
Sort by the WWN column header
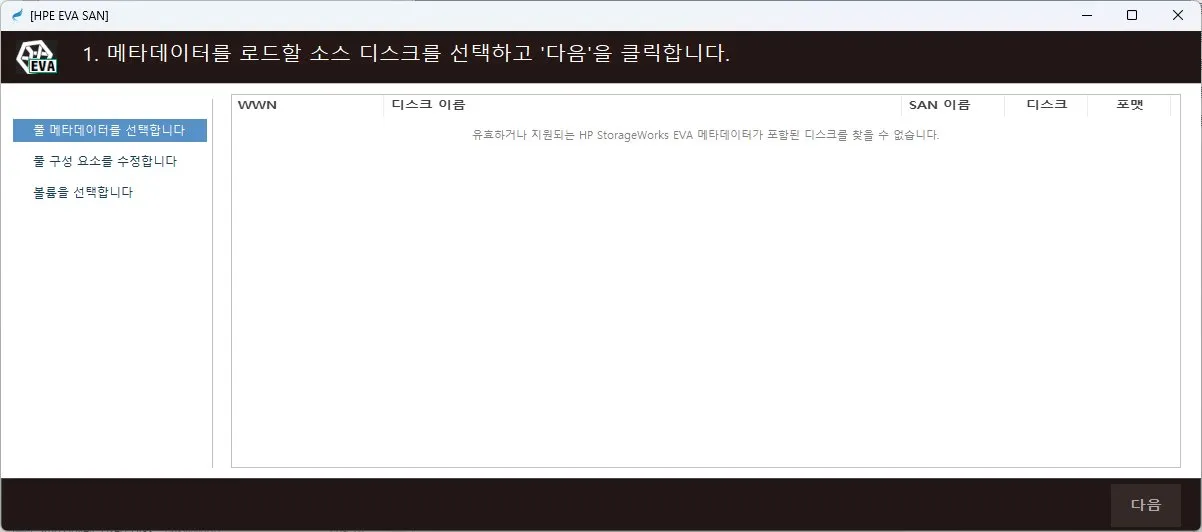(x=308, y=105)
